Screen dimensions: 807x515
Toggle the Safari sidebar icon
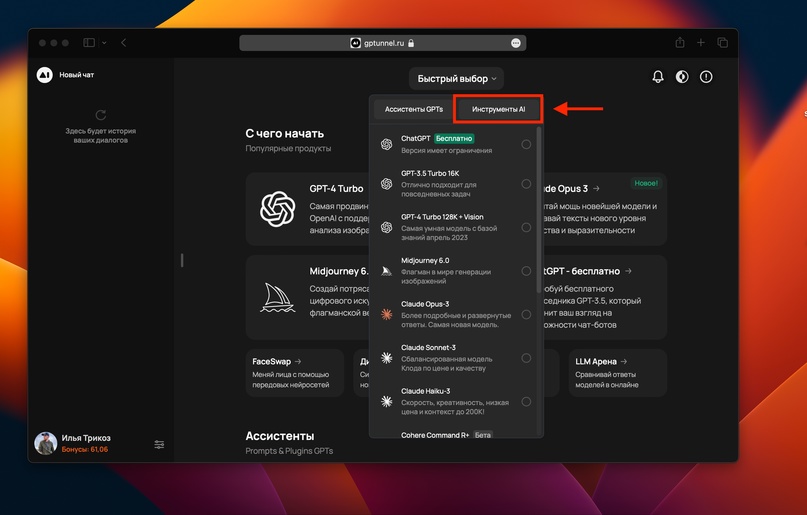[89, 43]
